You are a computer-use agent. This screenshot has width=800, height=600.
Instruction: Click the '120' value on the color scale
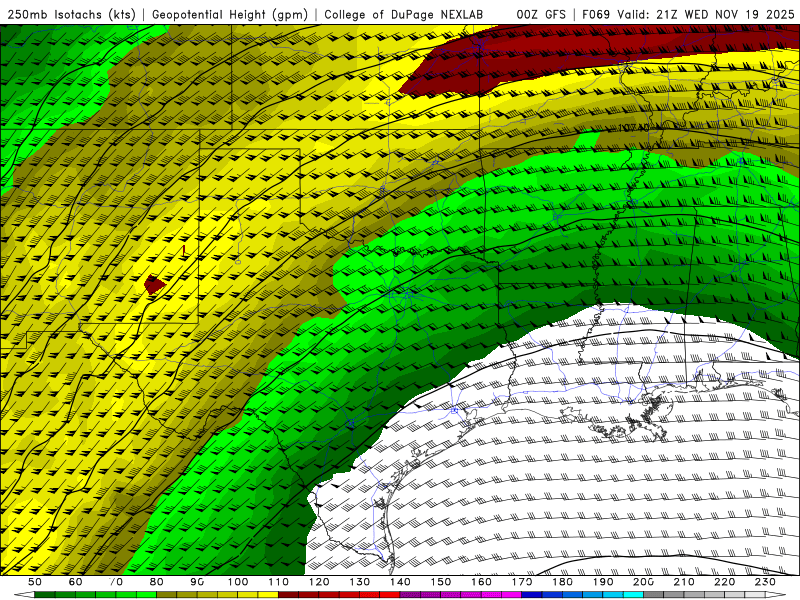coord(319,582)
